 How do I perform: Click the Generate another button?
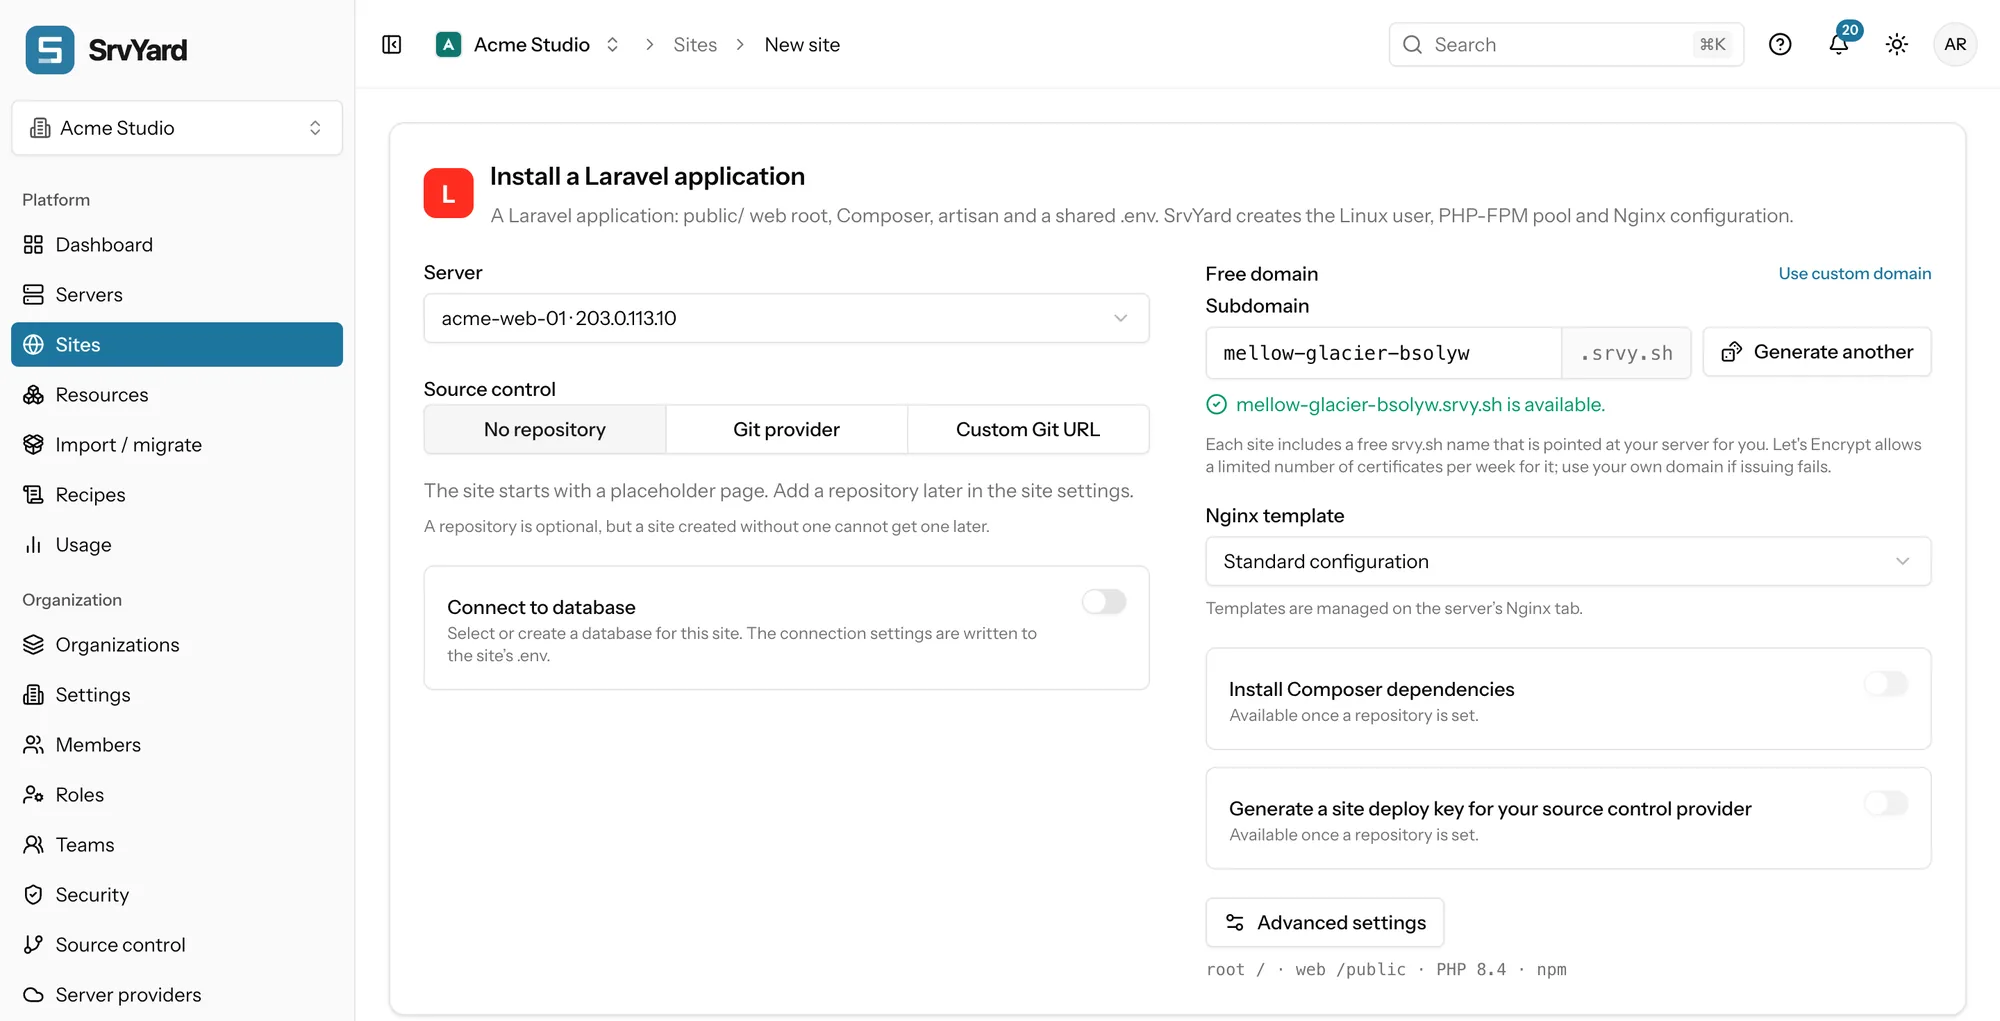1817,352
